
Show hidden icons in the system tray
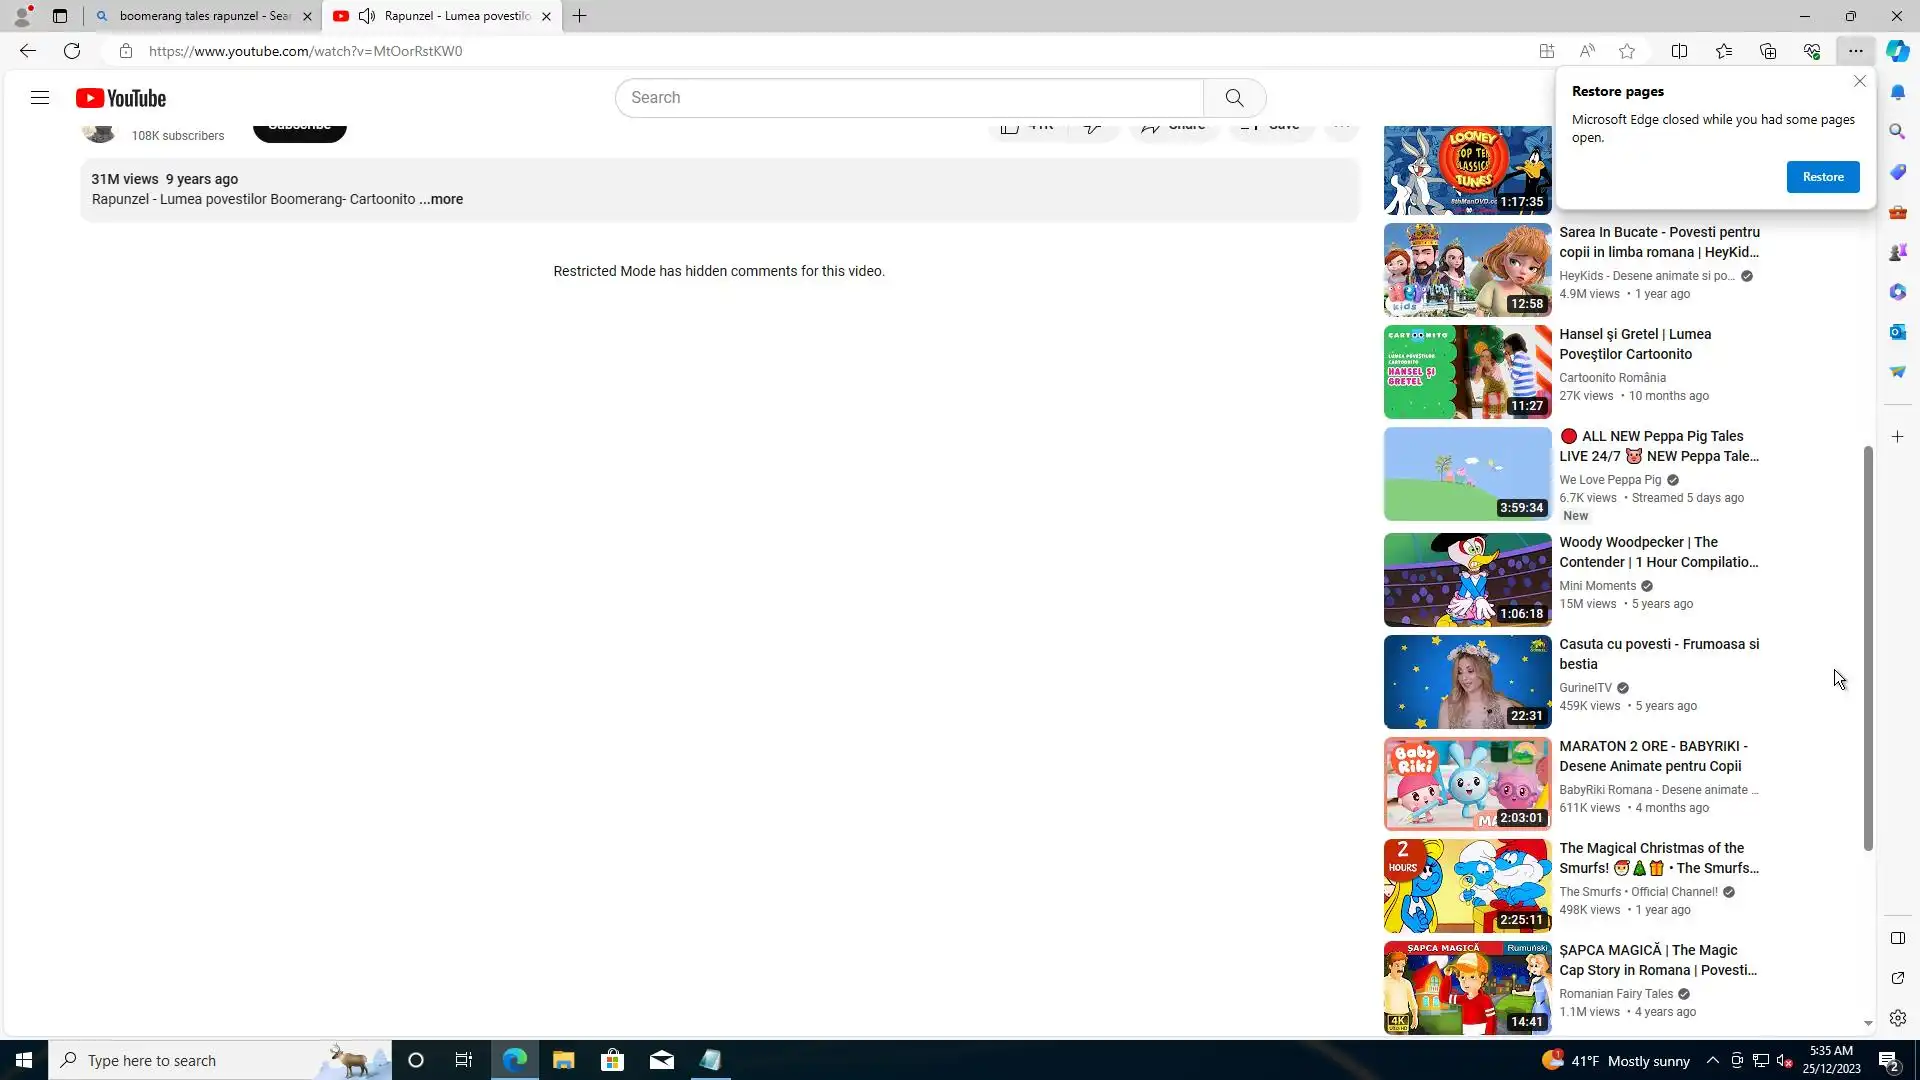point(1712,1061)
